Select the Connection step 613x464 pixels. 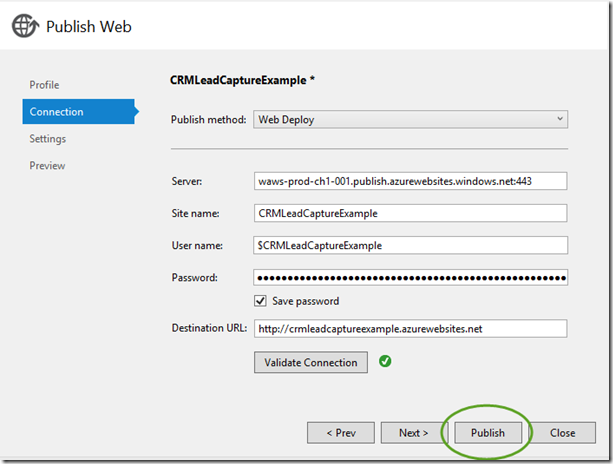79,111
